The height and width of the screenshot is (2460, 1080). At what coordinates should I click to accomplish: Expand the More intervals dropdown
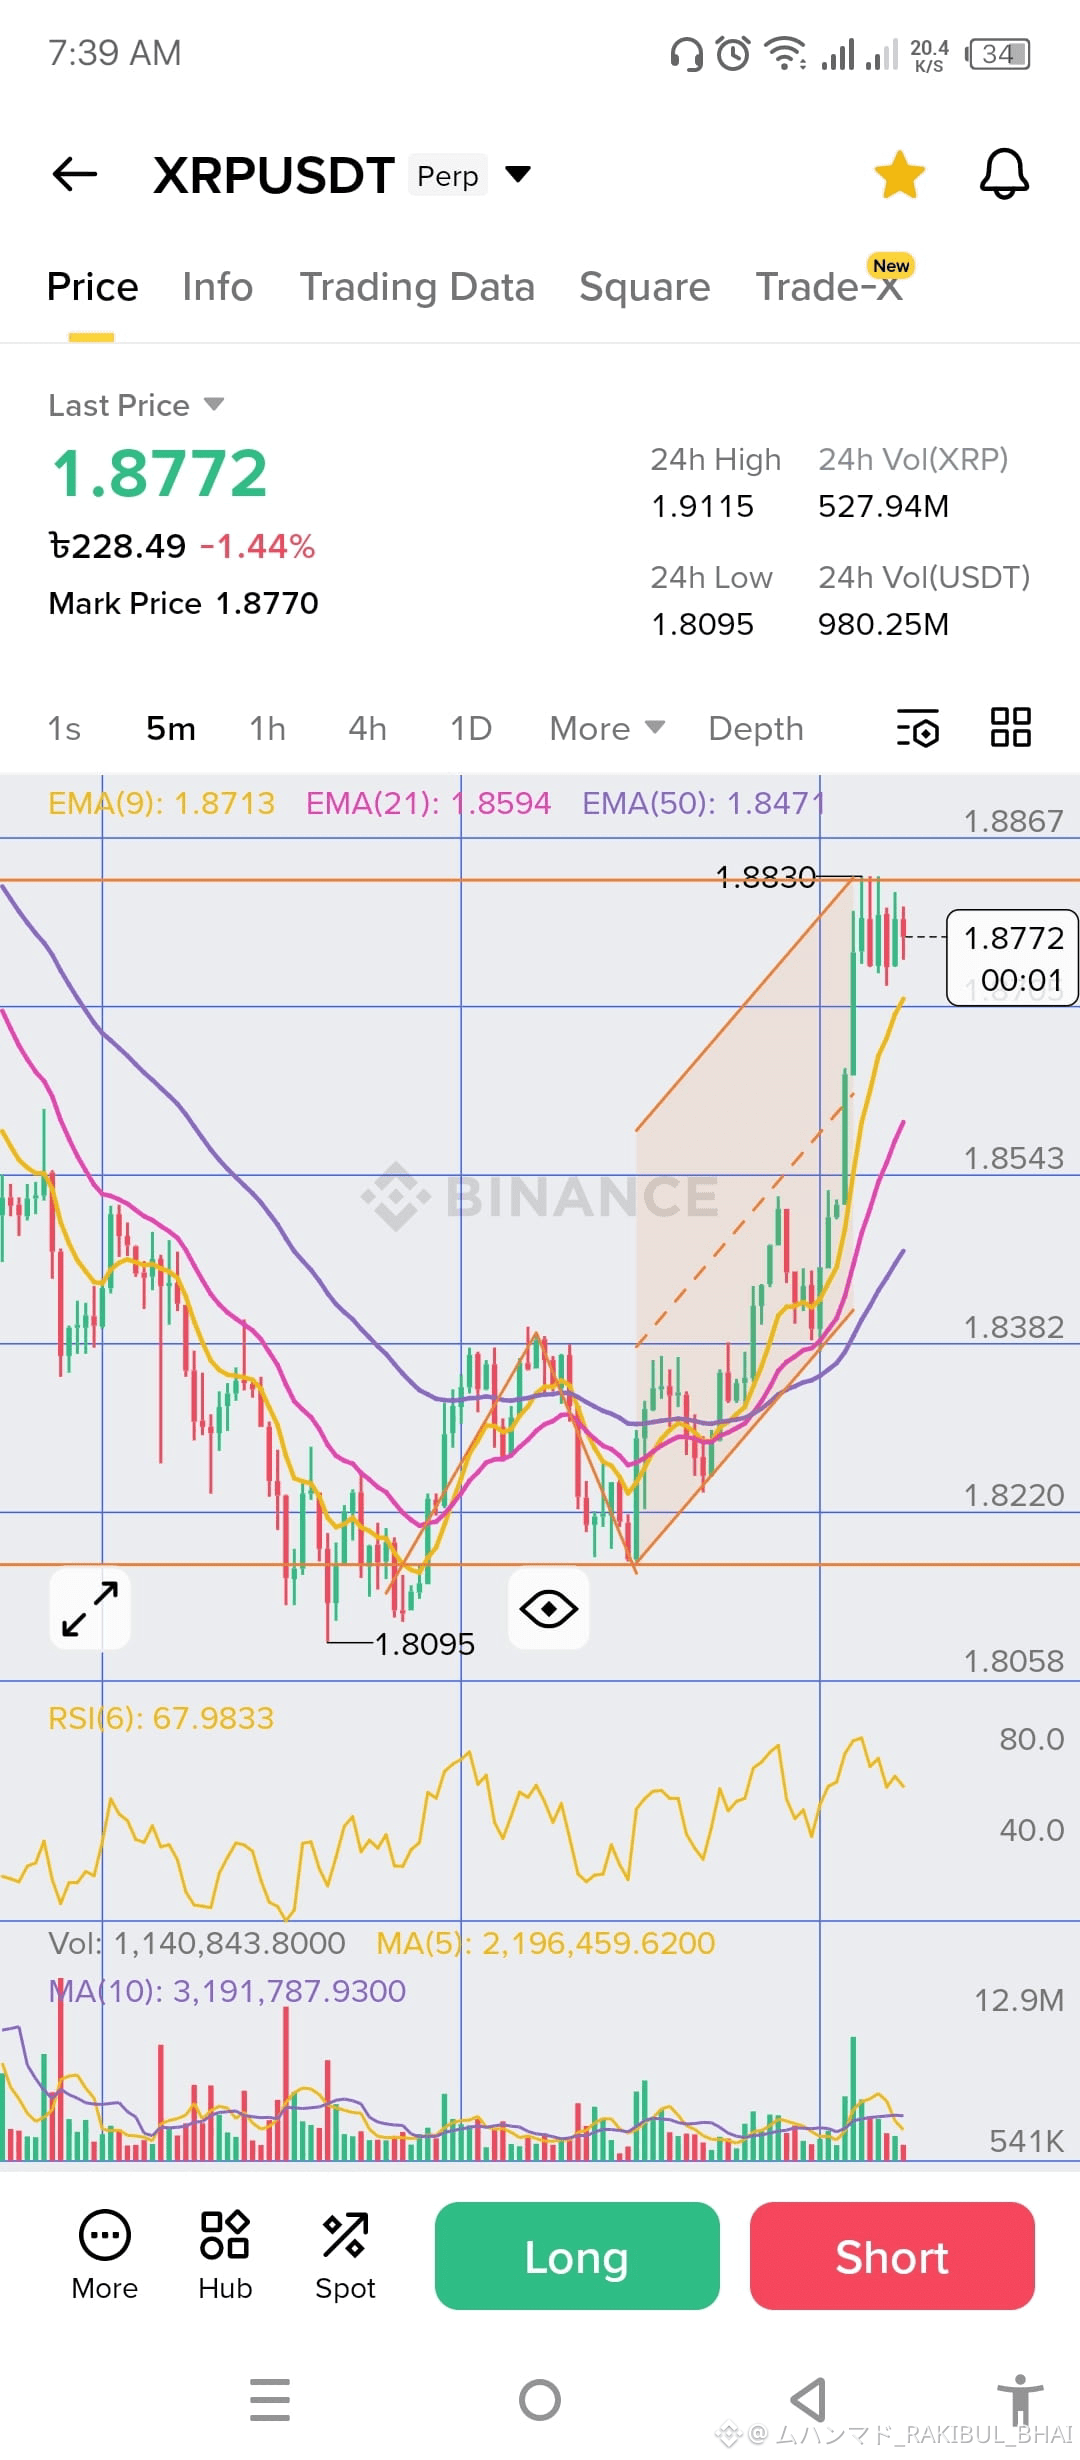click(x=607, y=728)
